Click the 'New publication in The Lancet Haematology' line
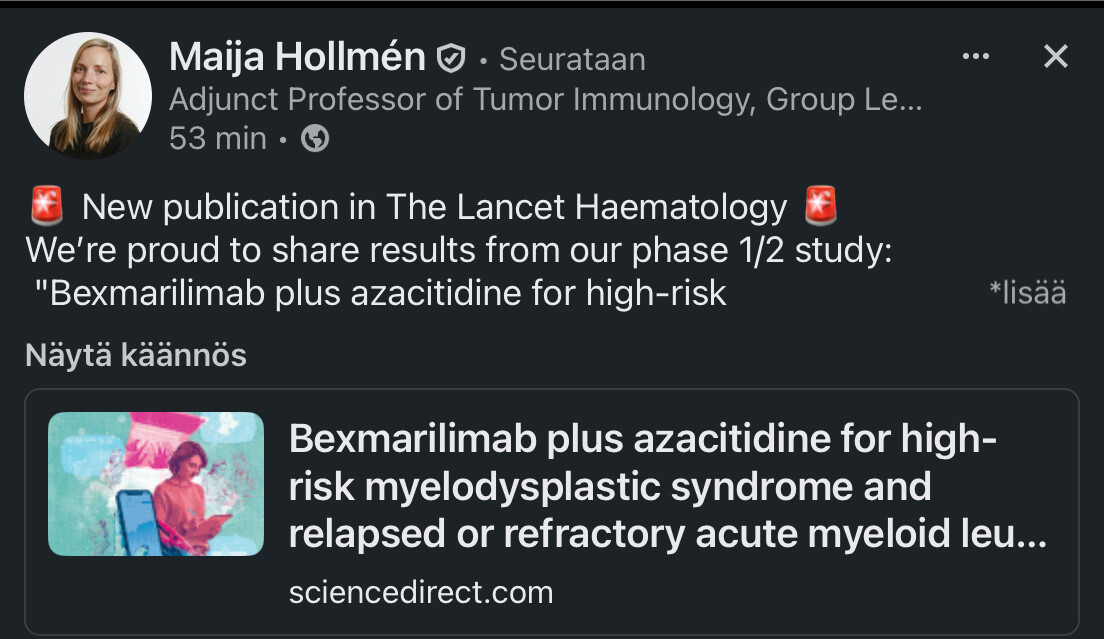 point(434,207)
